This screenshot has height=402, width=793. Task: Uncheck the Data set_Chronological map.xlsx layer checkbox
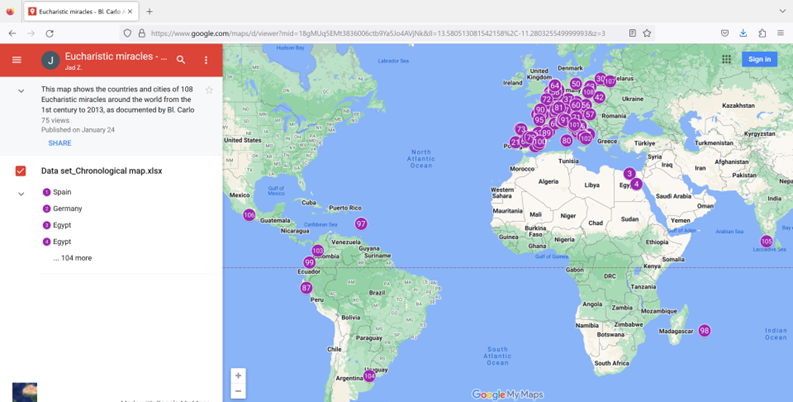21,171
